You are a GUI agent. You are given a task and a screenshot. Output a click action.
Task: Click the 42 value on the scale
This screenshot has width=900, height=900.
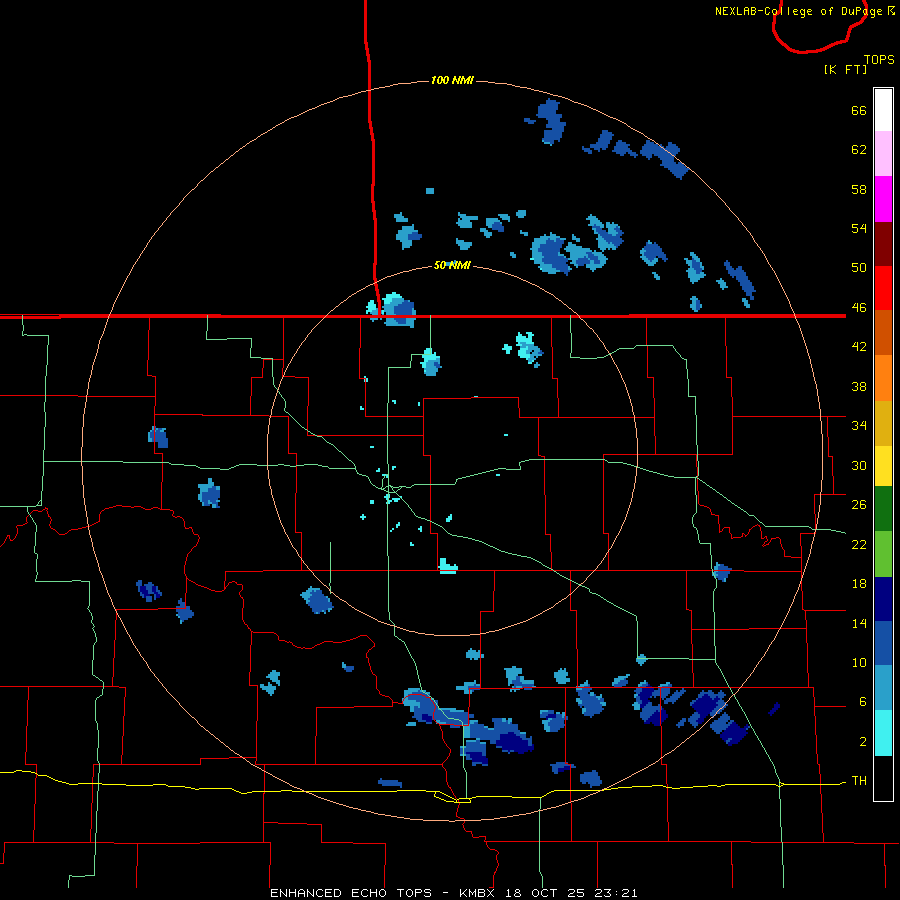point(859,347)
